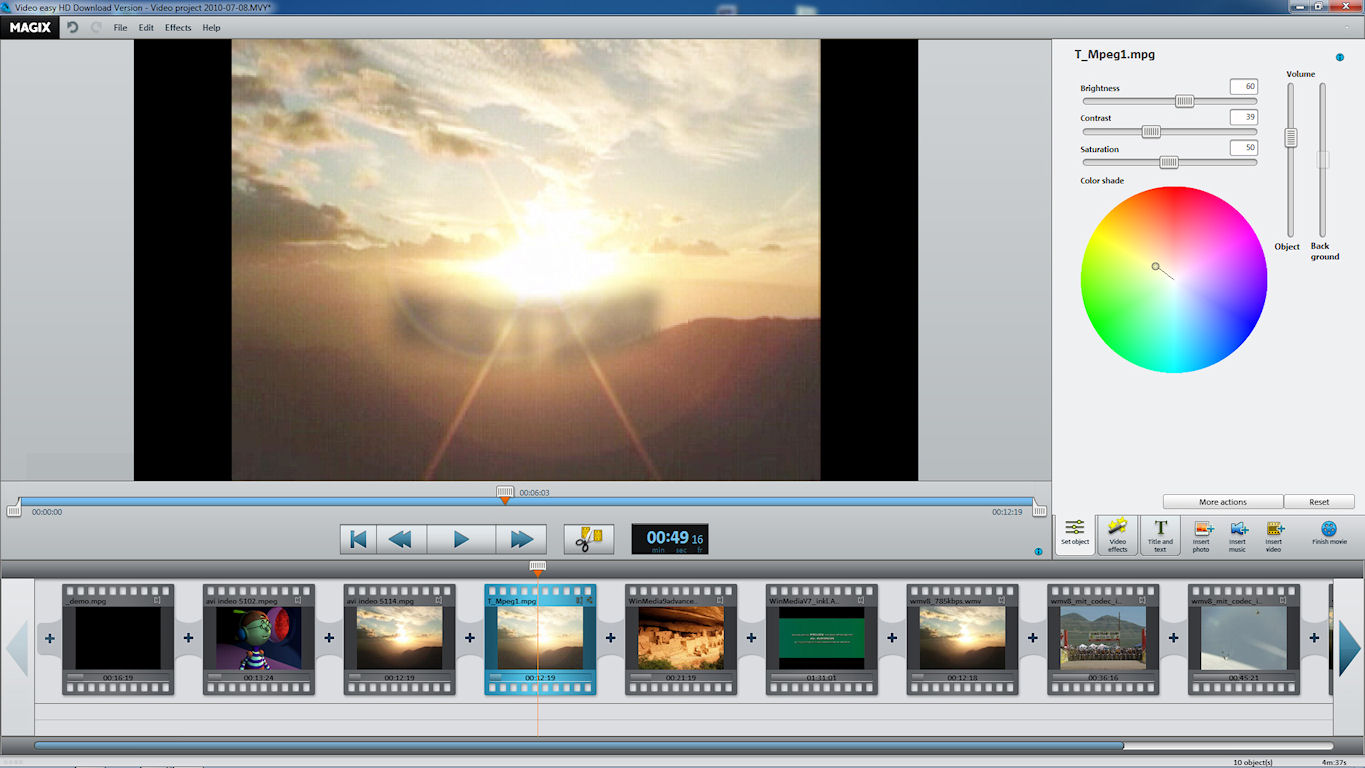1365x768 pixels.
Task: Click the Reset button
Action: [1319, 502]
